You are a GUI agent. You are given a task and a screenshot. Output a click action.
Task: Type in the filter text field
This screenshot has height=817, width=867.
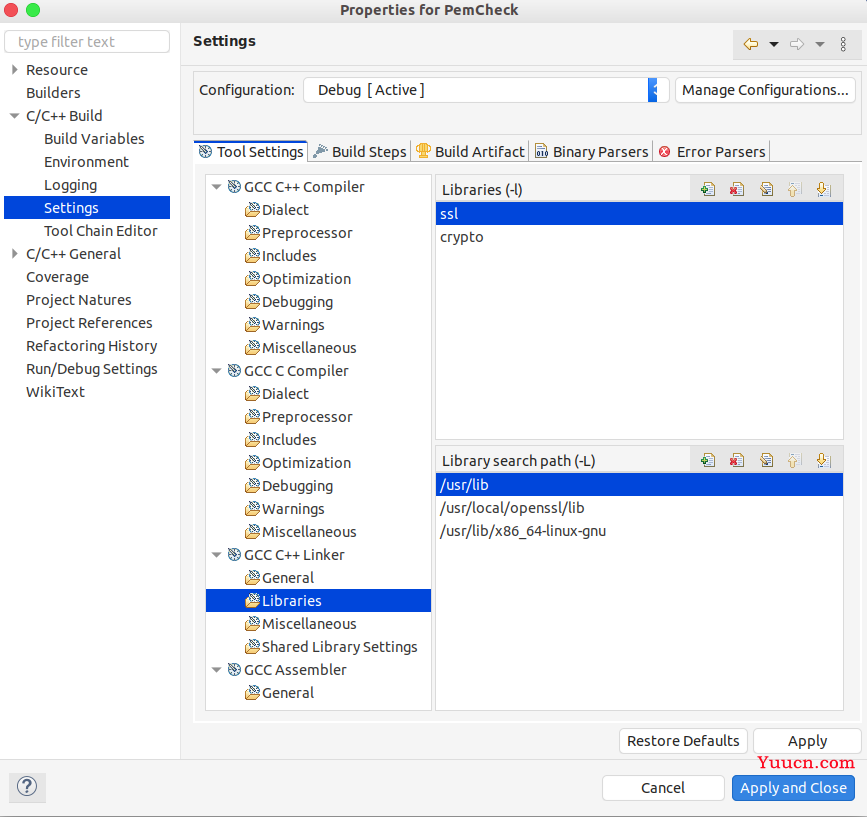pos(88,42)
